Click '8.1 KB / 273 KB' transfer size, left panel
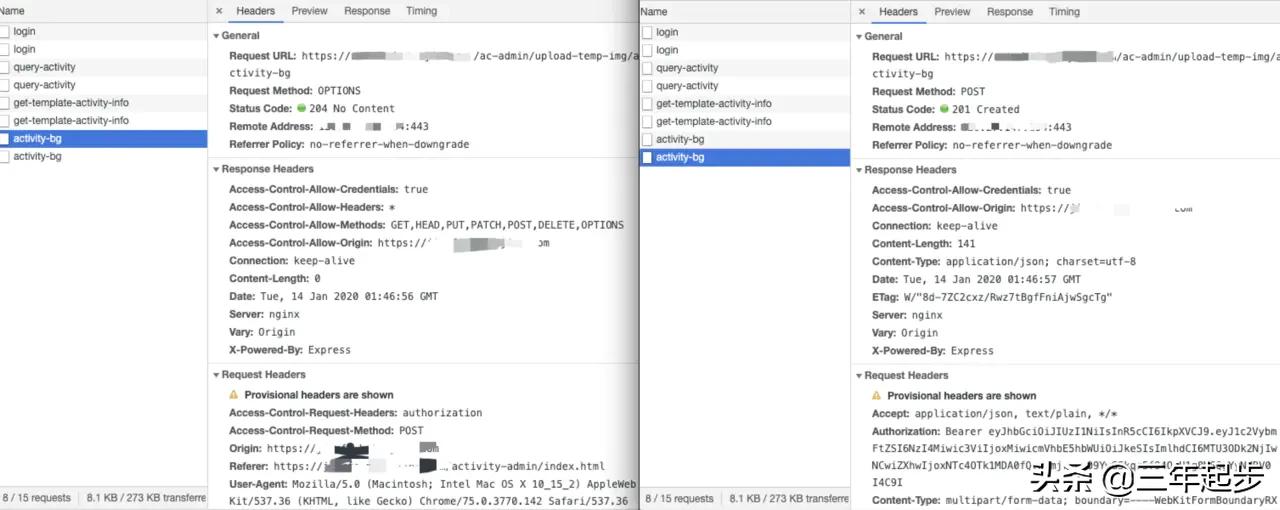Image resolution: width=1280 pixels, height=510 pixels. [x=146, y=497]
